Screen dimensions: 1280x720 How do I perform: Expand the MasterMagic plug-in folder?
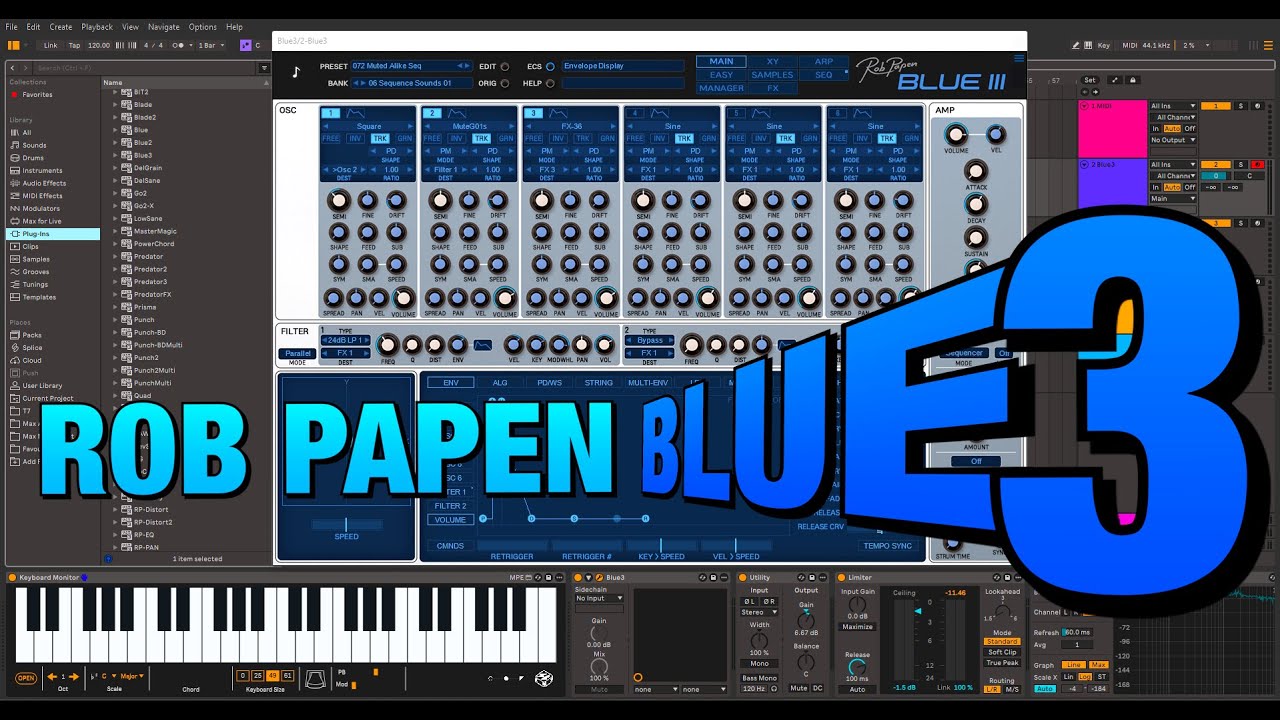pyautogui.click(x=115, y=231)
